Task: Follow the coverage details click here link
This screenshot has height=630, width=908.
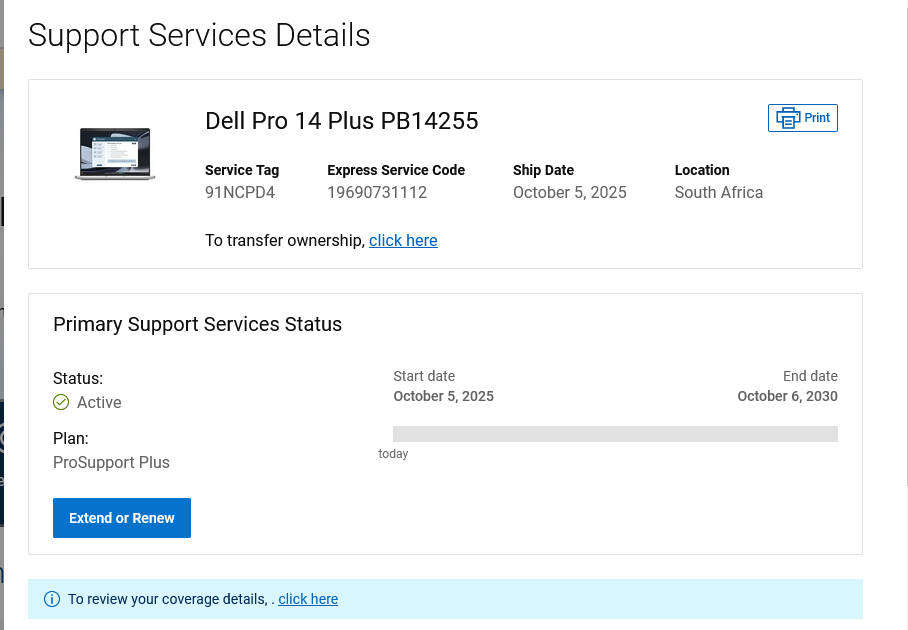Action: click(308, 599)
